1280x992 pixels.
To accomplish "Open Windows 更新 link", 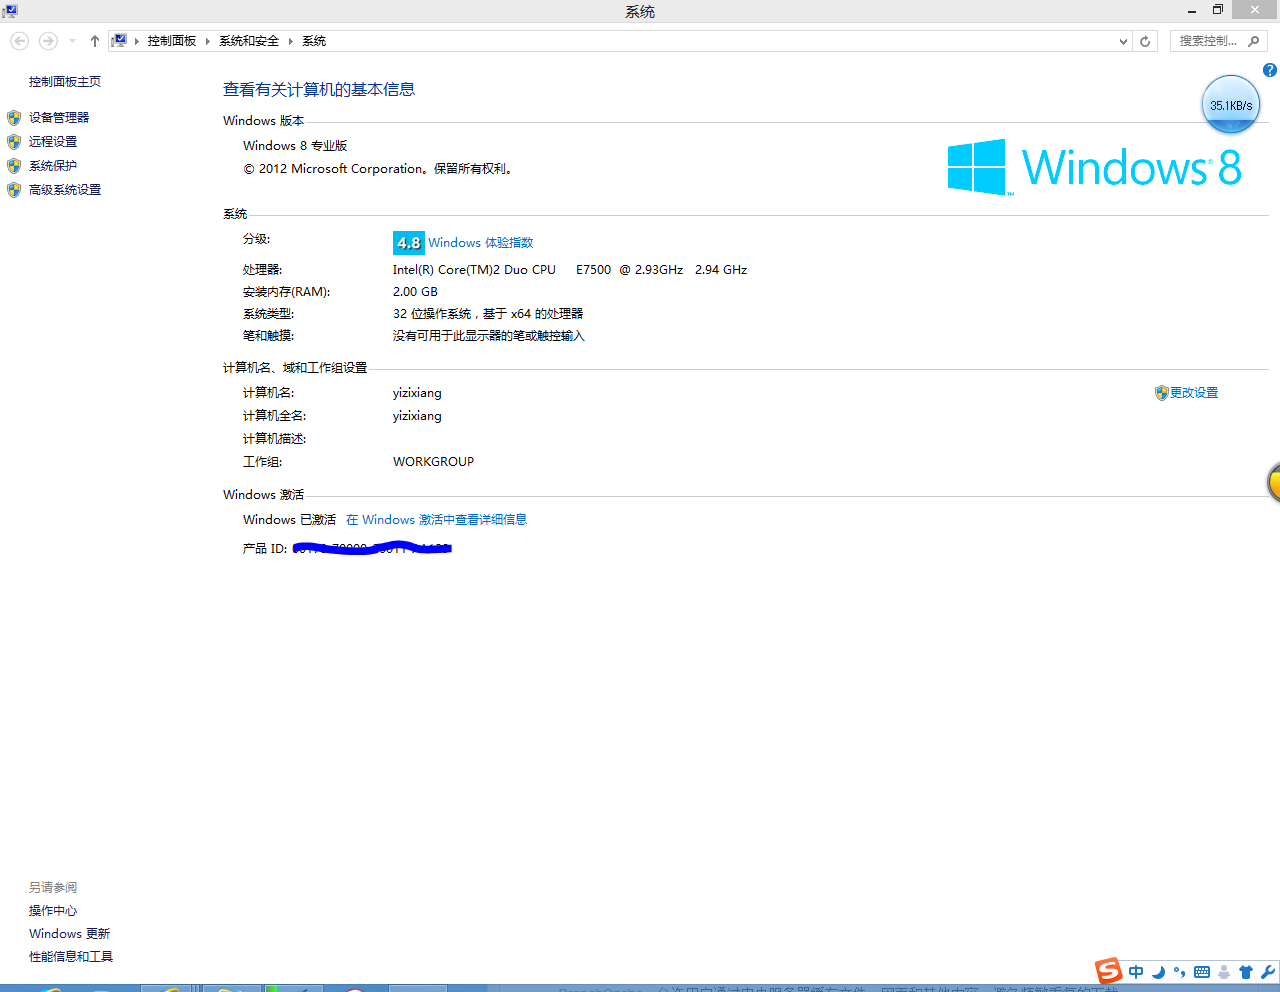I will (70, 934).
